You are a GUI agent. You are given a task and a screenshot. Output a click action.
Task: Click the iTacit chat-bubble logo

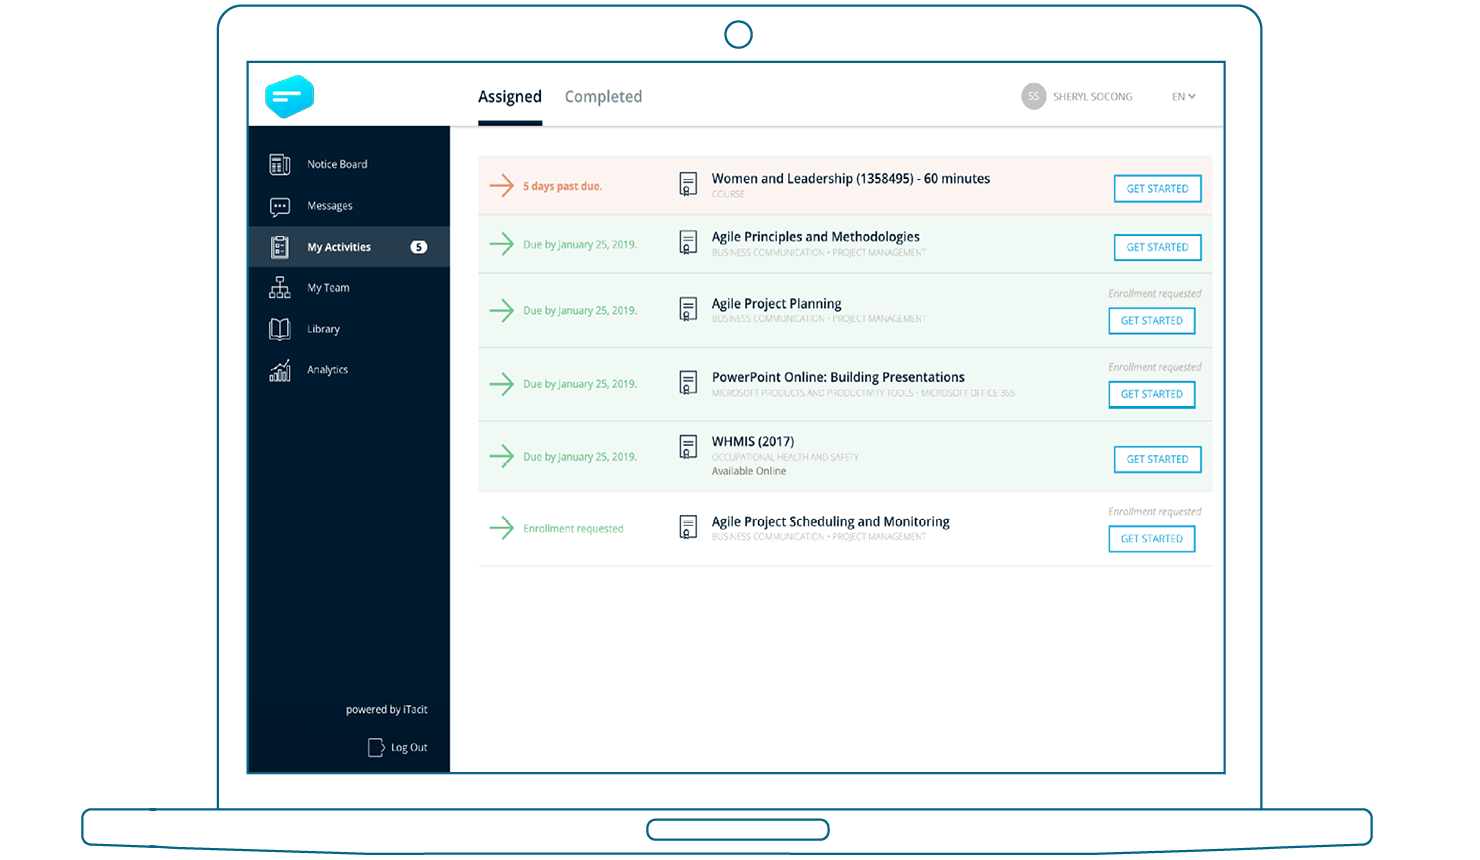(290, 97)
